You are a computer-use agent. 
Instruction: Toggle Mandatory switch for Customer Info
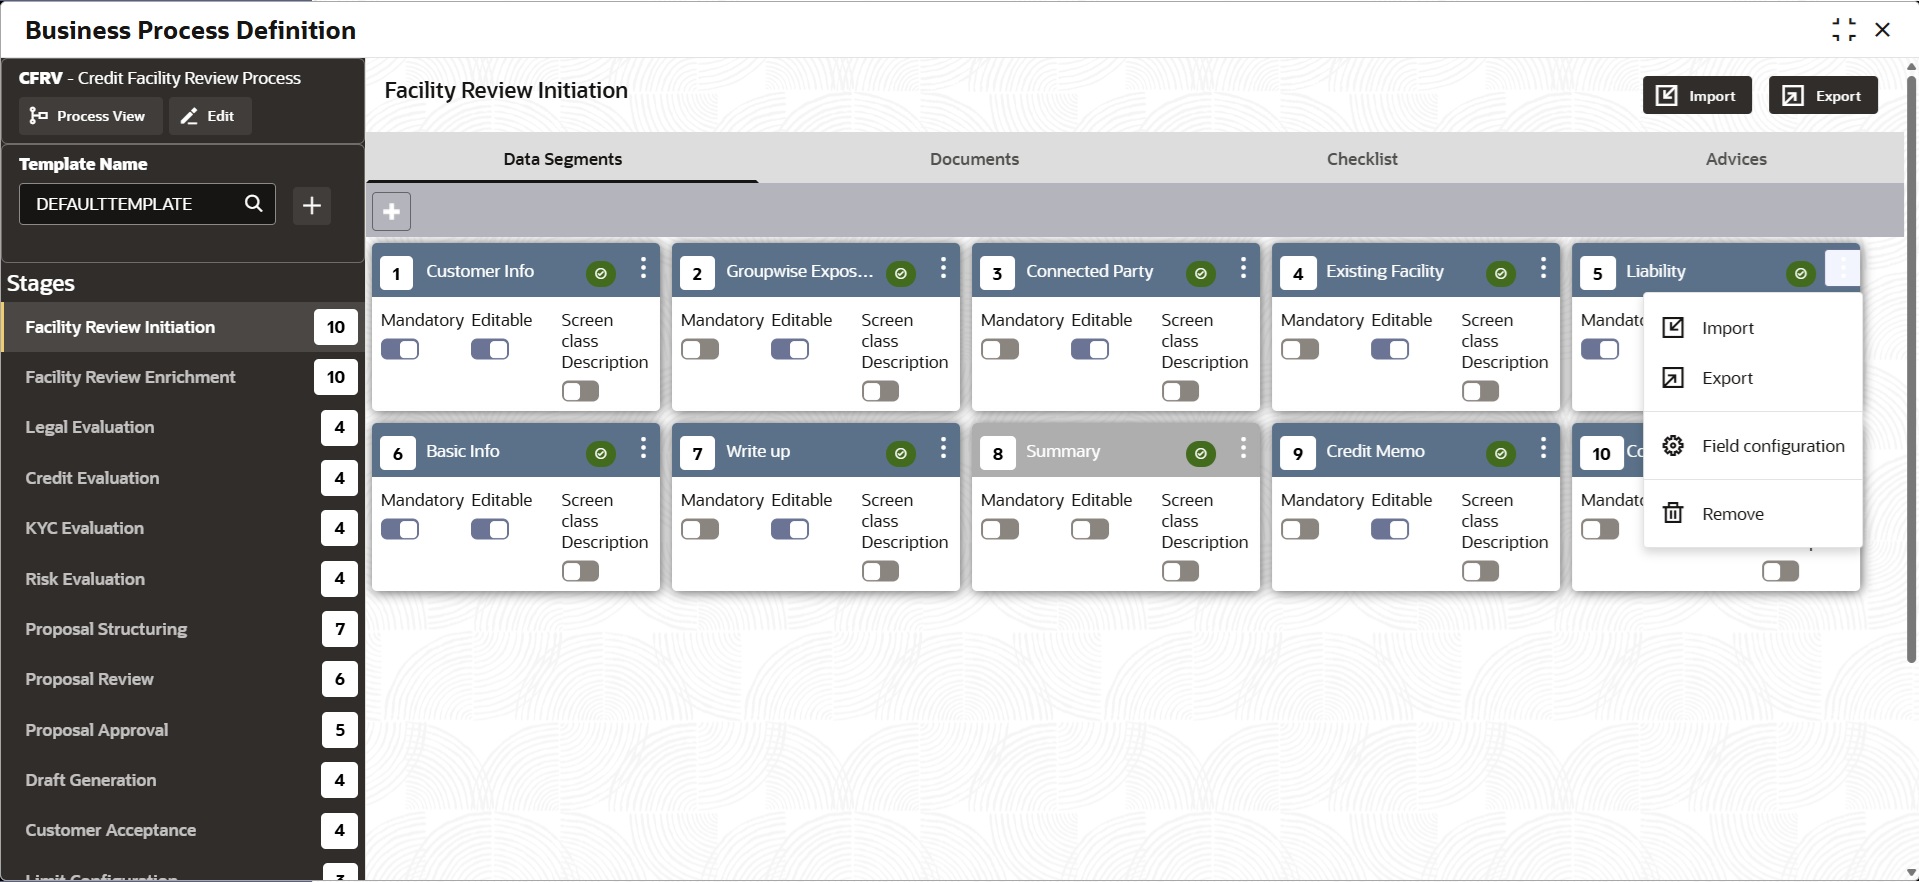[400, 349]
